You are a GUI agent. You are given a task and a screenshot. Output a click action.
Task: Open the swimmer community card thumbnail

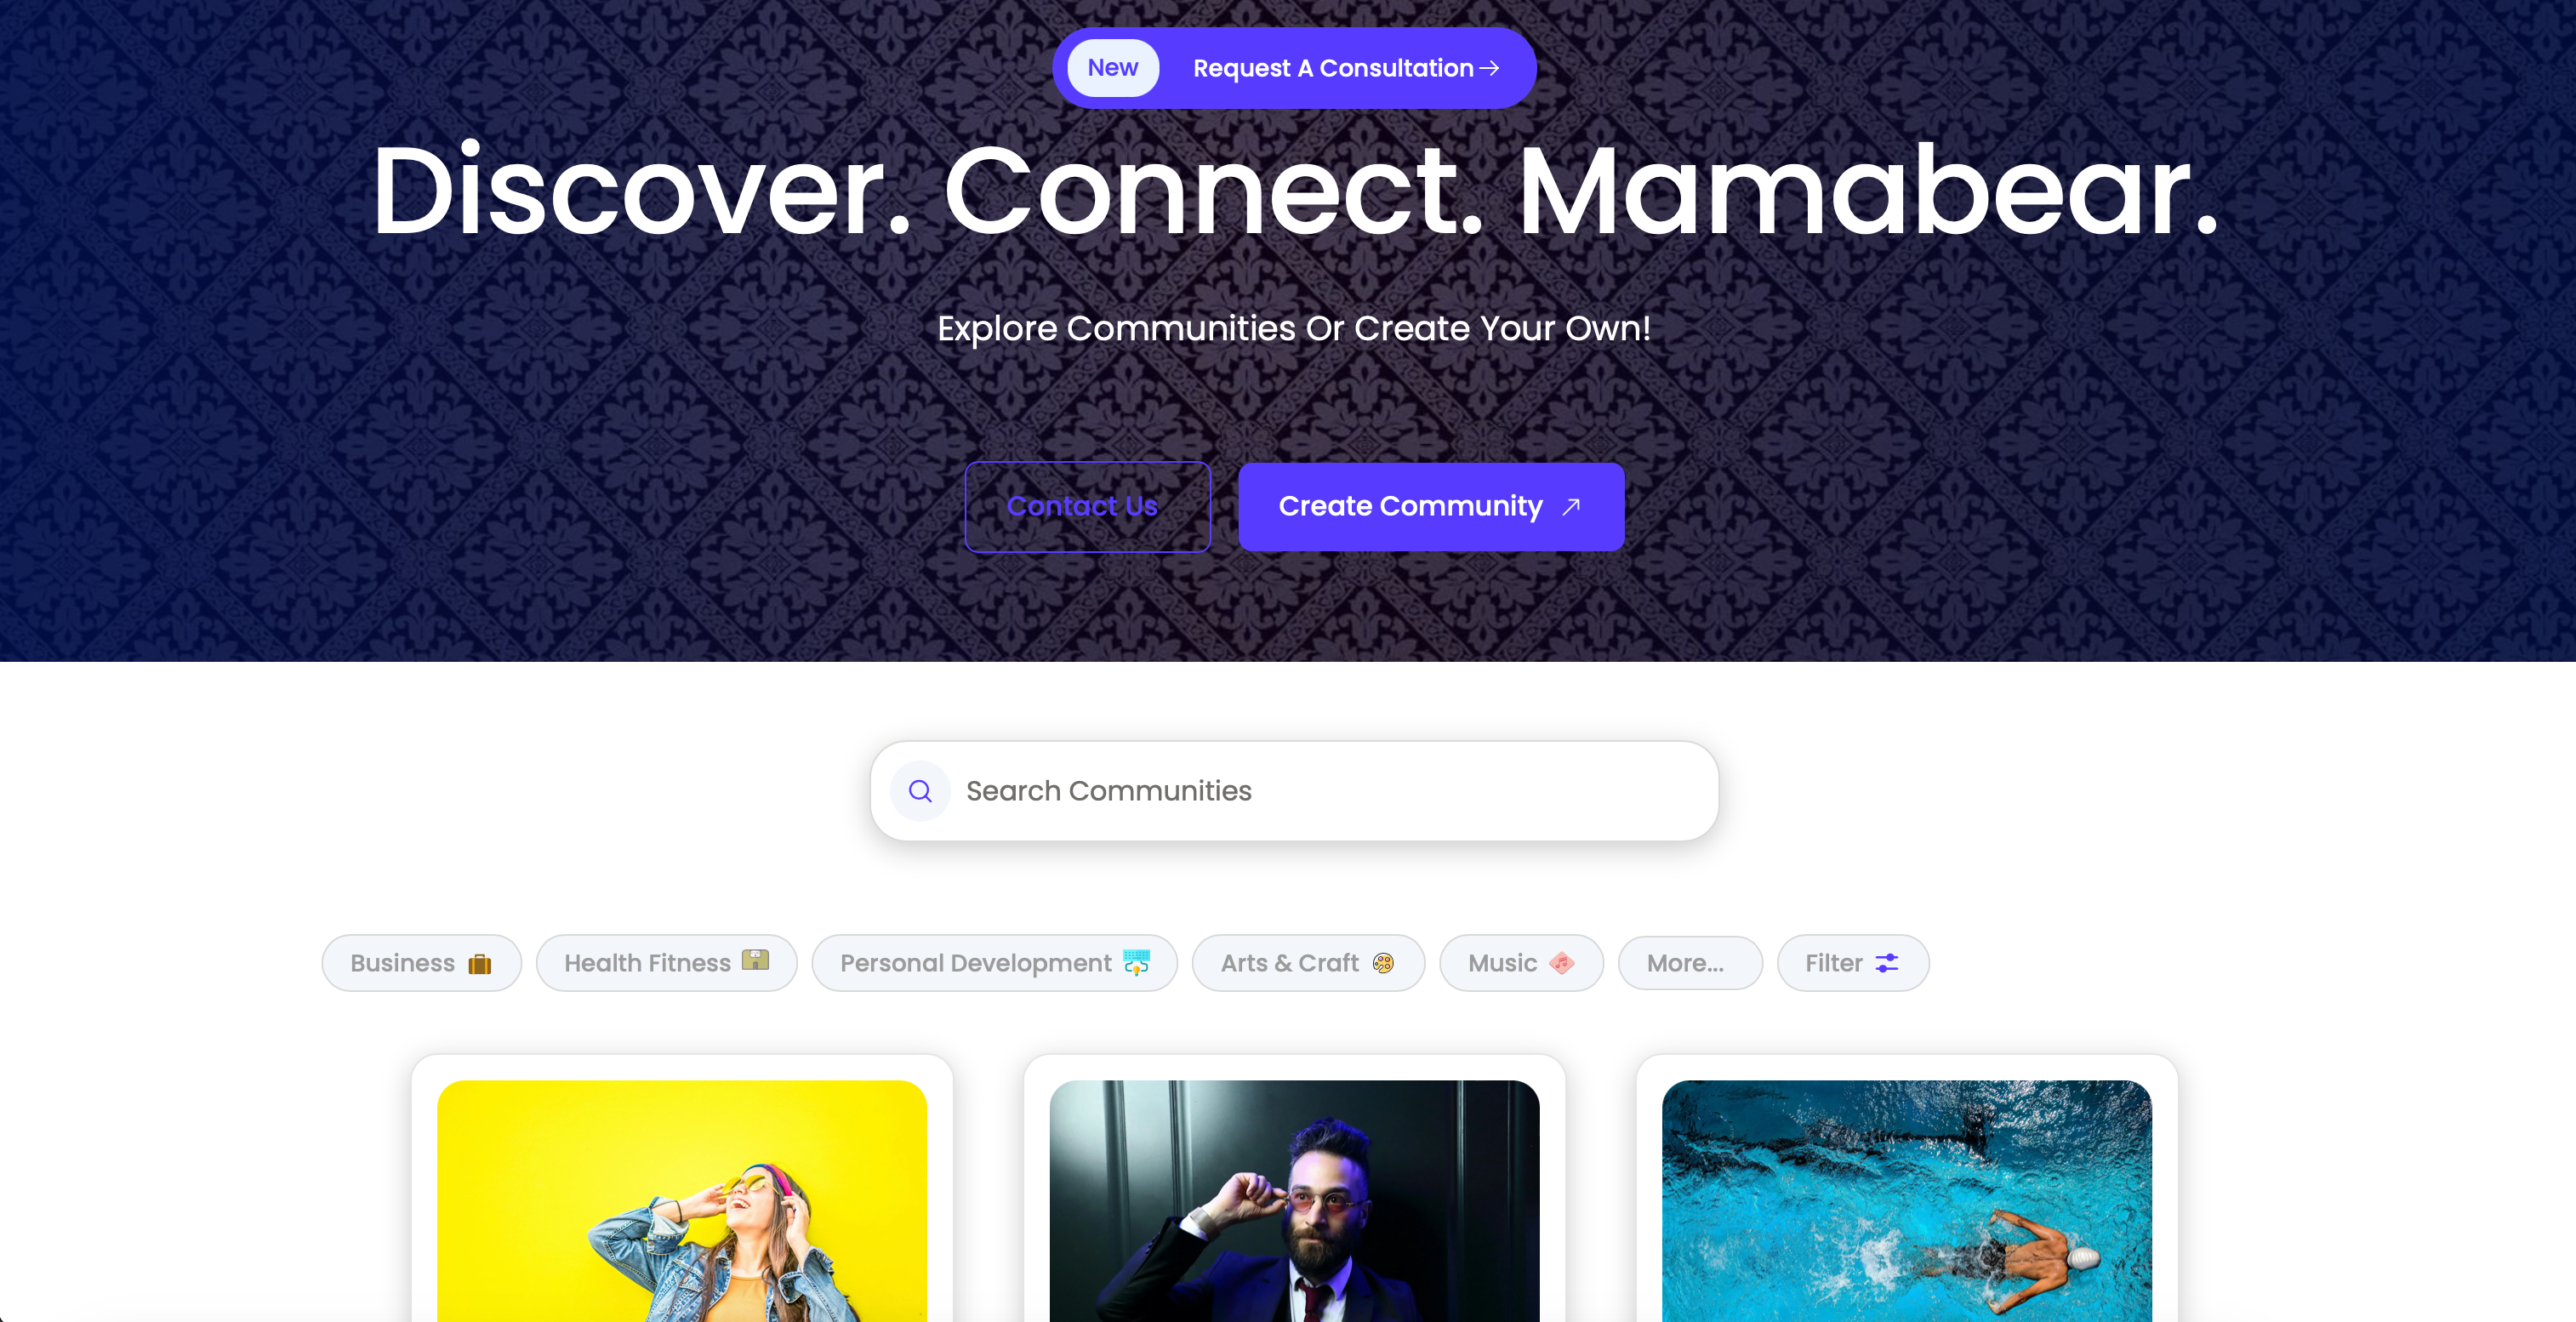tap(1906, 1200)
